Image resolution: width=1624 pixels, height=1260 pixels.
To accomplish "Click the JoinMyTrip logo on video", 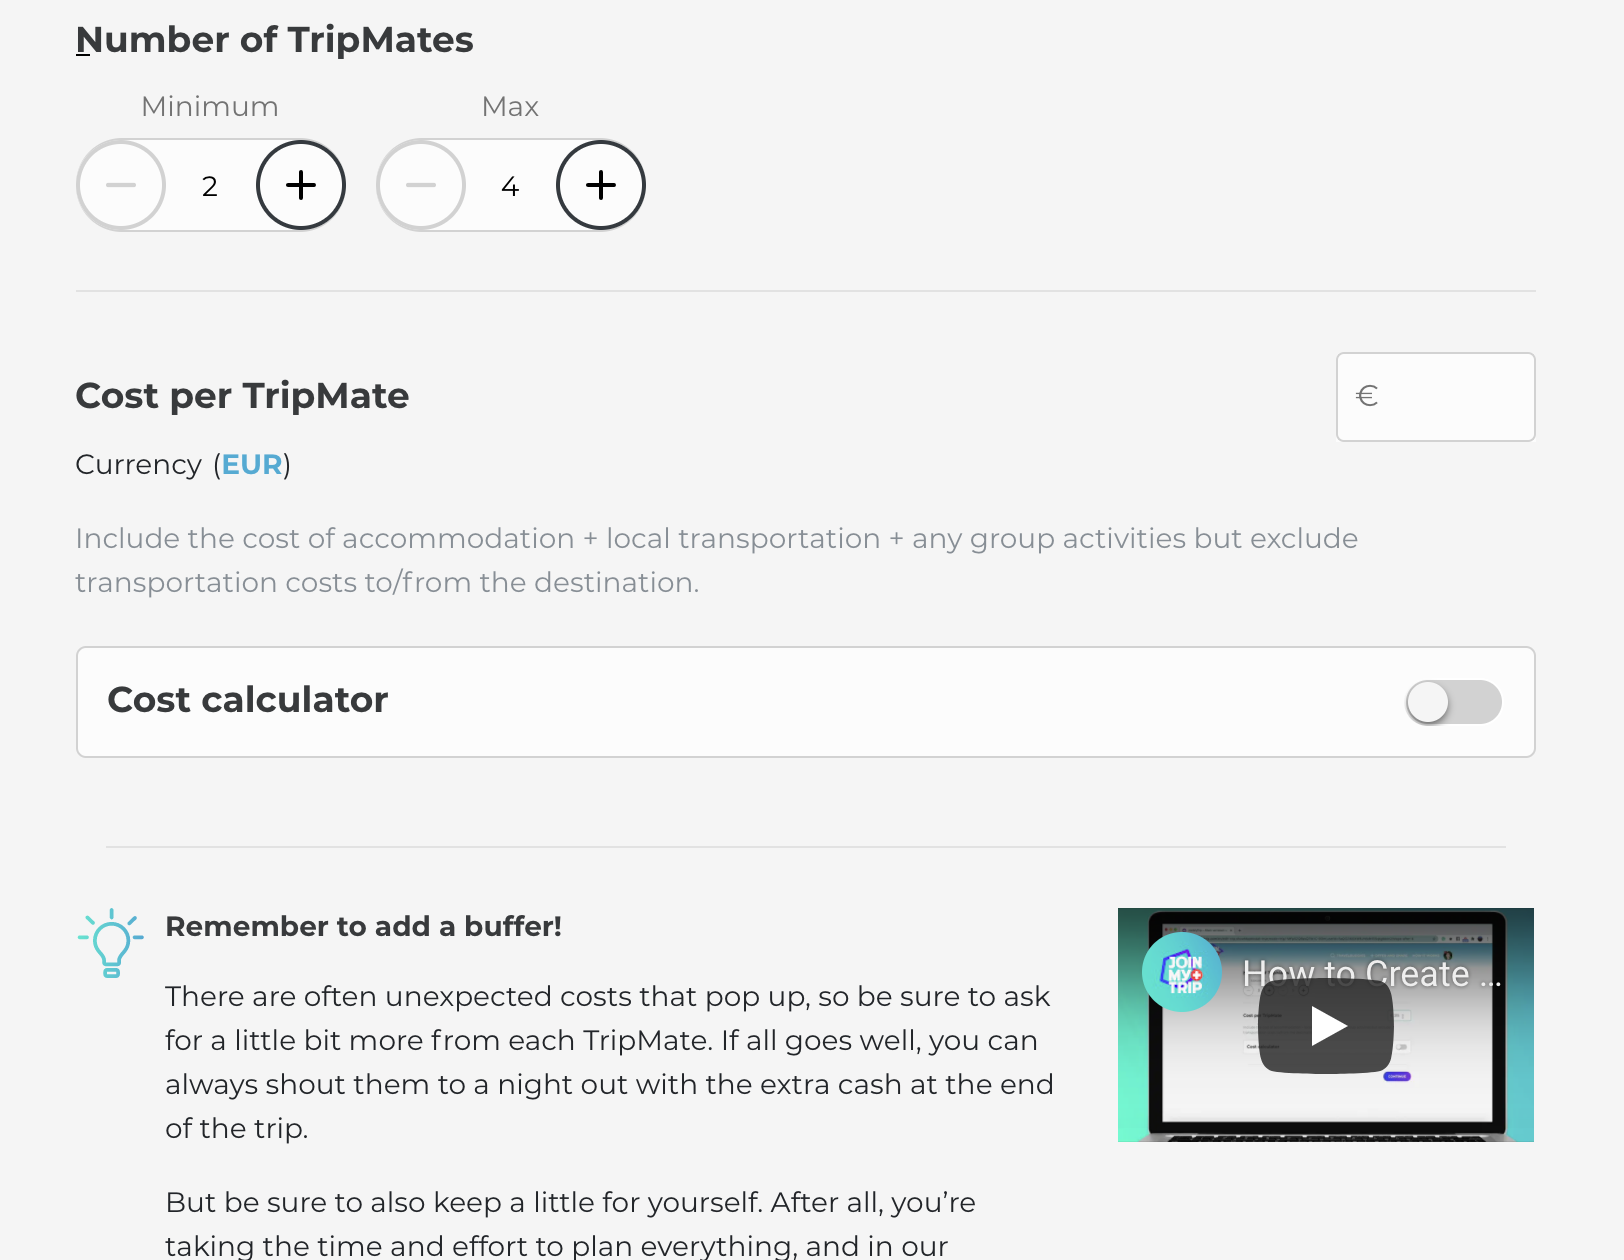I will pos(1181,972).
